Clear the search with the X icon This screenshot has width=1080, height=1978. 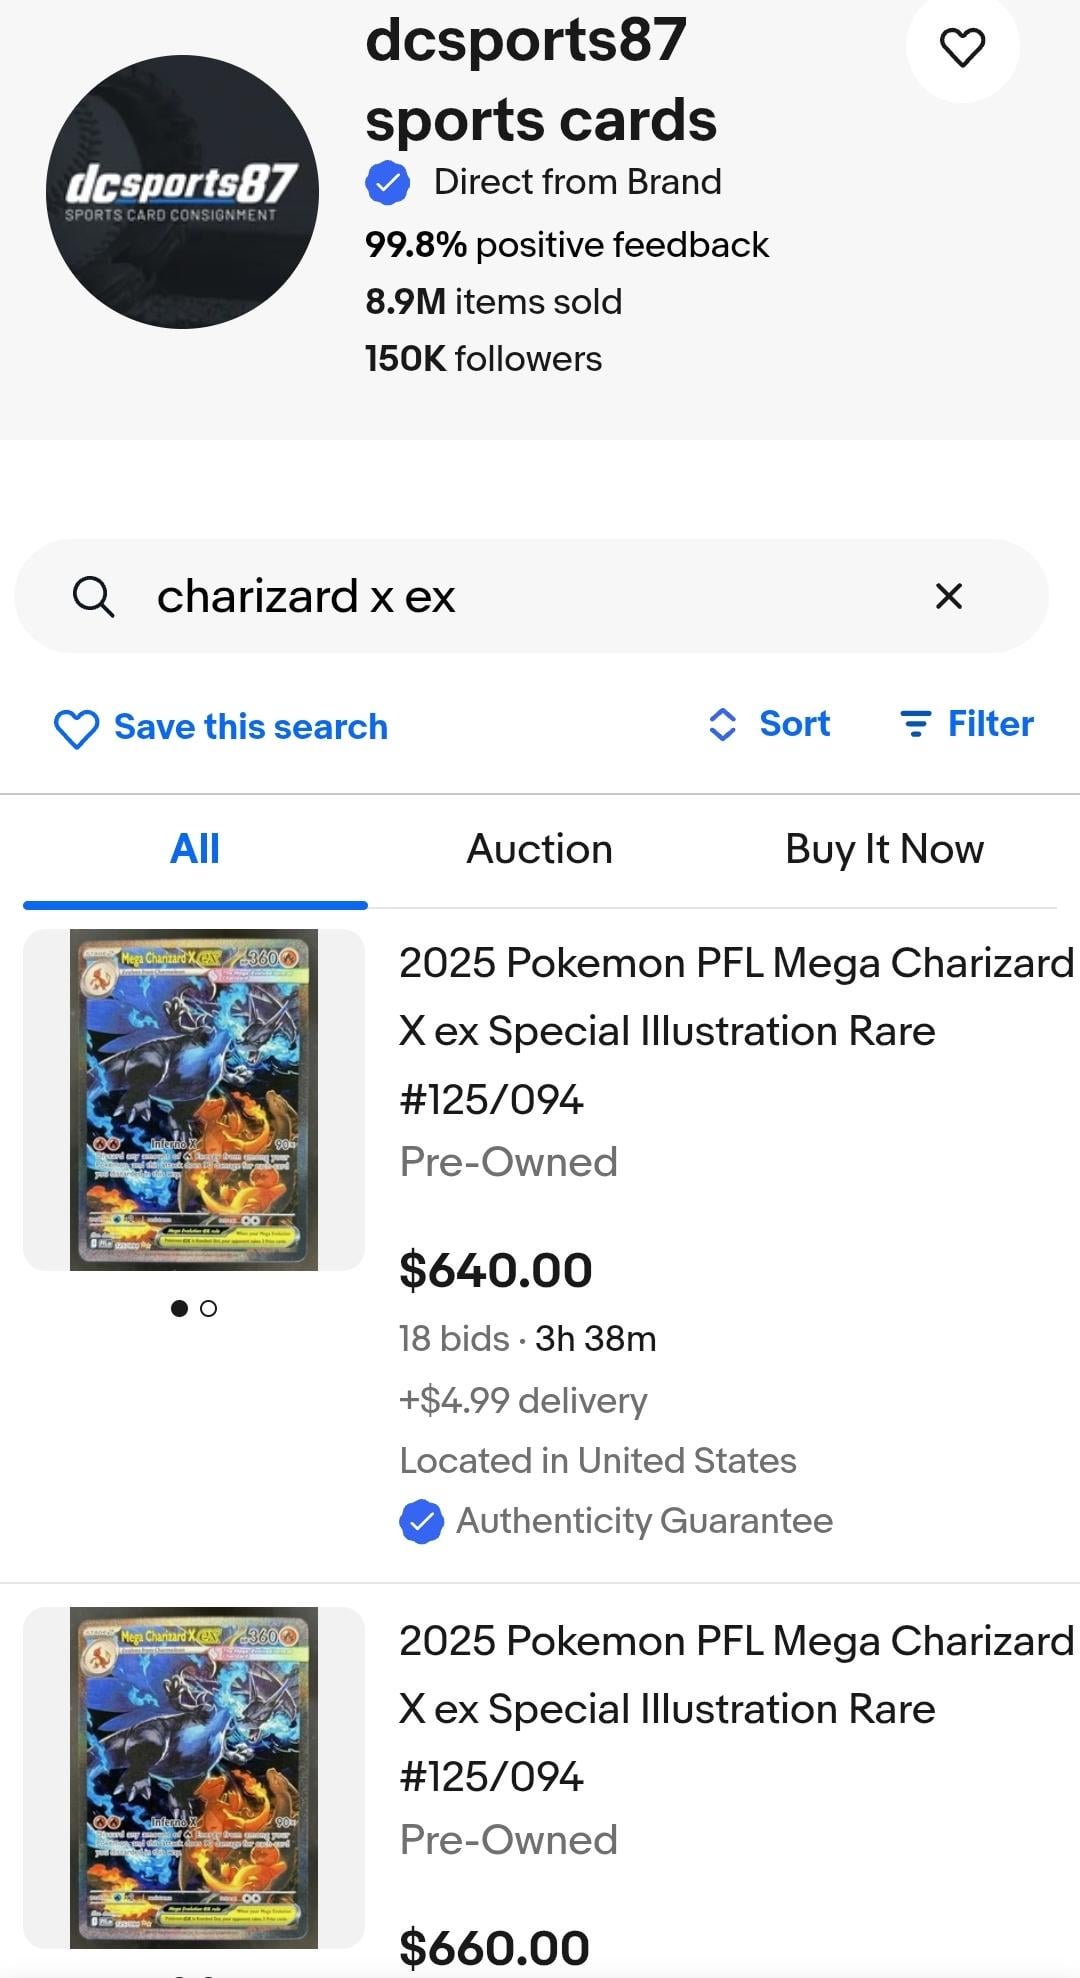tap(948, 596)
